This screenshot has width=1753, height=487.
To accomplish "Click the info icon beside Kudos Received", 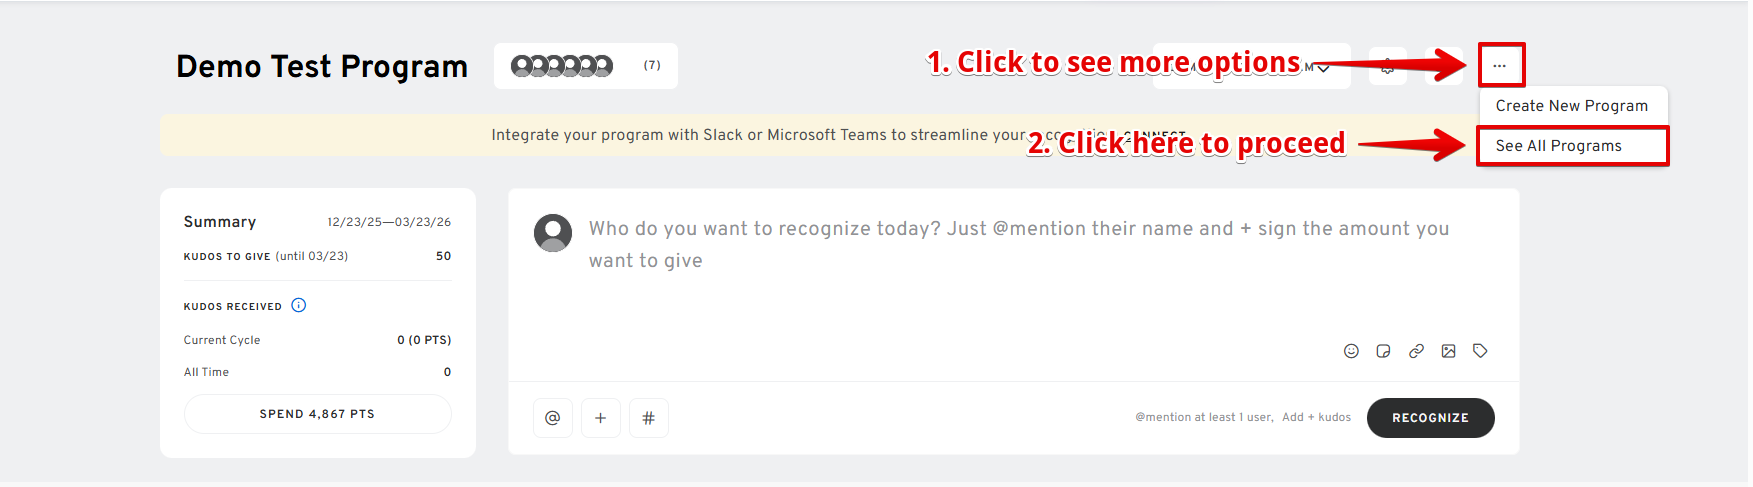I will click(x=298, y=305).
